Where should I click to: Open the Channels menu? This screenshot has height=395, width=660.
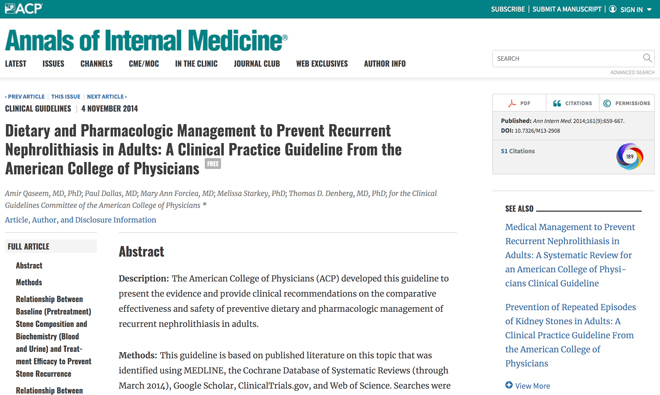click(96, 64)
